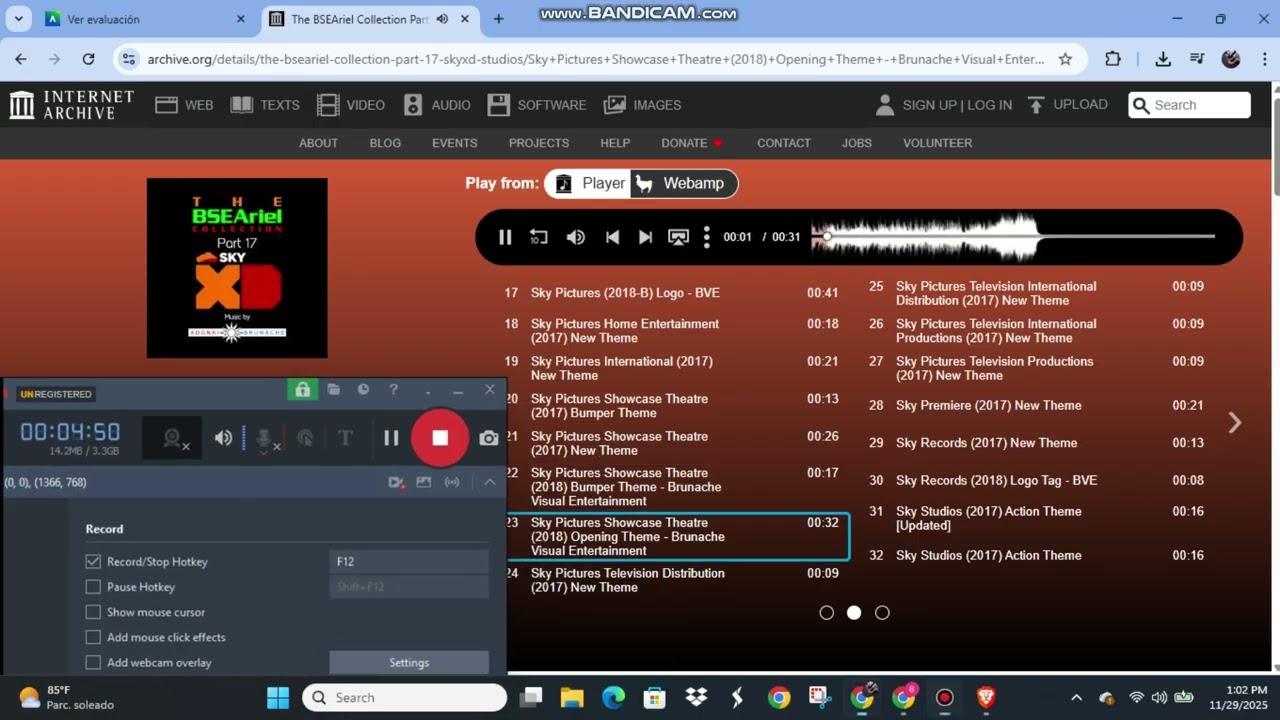Open Chrome downloads icon
This screenshot has height=720, width=1280.
pos(1163,59)
